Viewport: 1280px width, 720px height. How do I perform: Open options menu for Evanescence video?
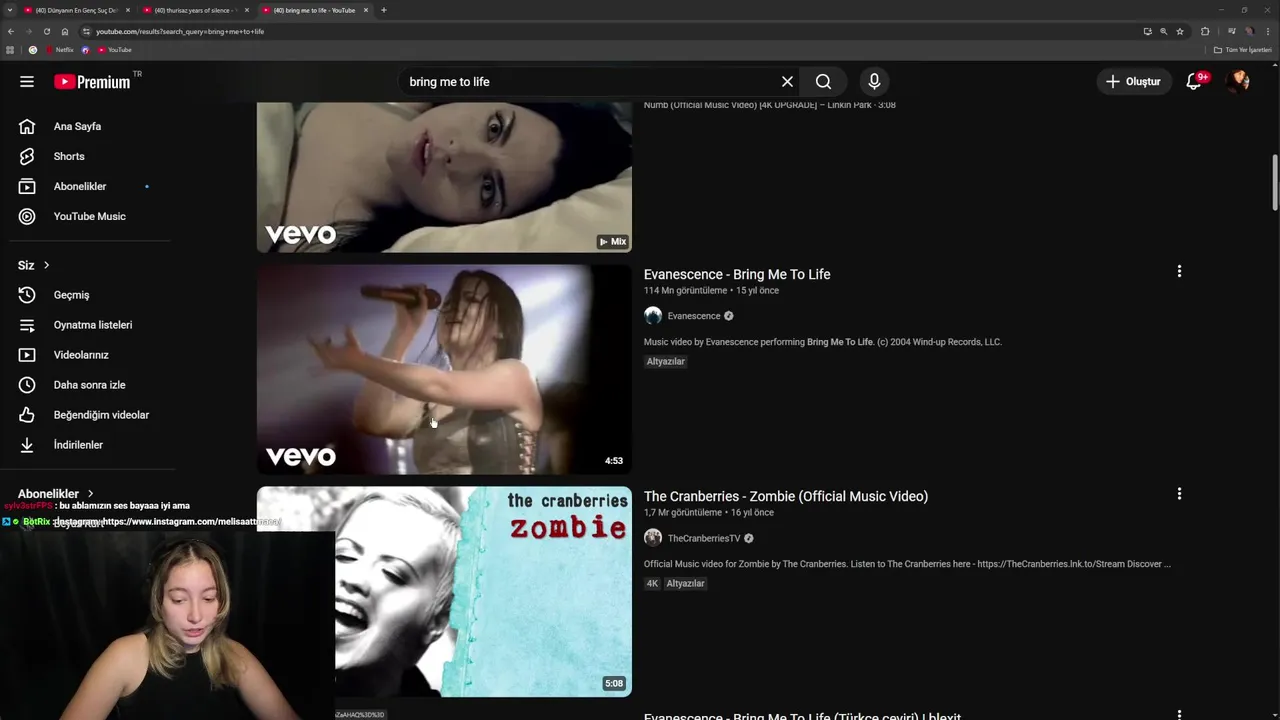tap(1179, 271)
